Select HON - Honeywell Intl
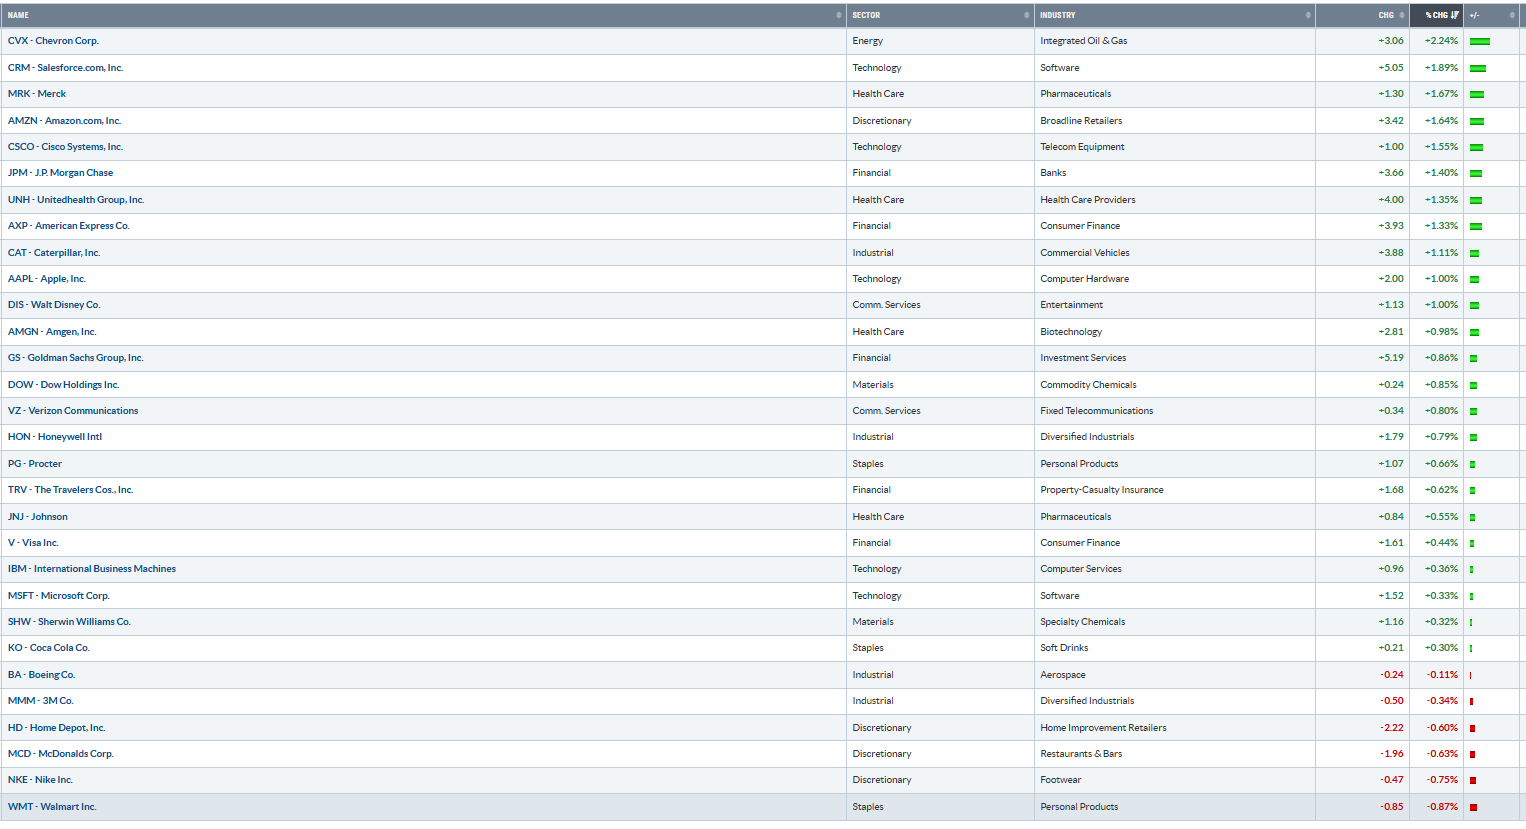Image resolution: width=1526 pixels, height=829 pixels. click(55, 437)
